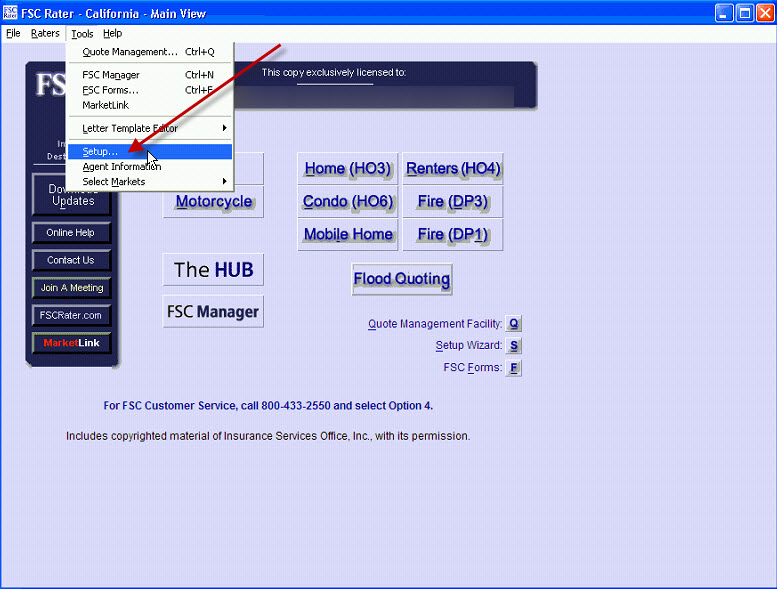The image size is (777, 589).
Task: Choose MarketLink in the Tools menu
Action: [150, 105]
